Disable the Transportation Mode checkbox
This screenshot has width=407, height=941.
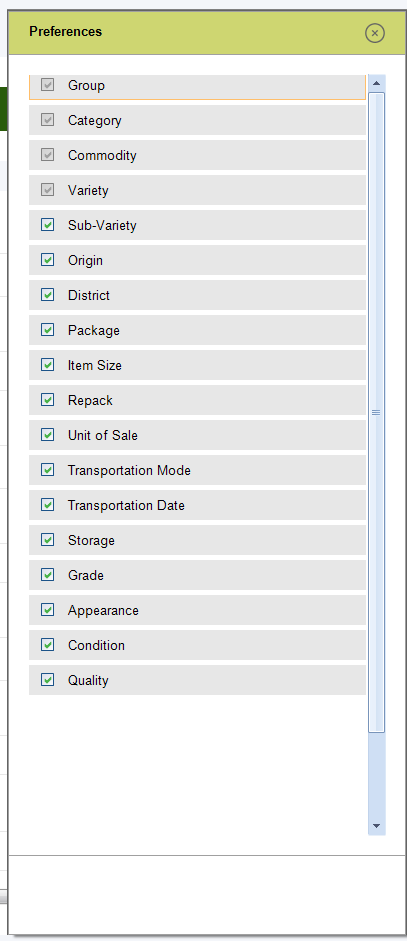pyautogui.click(x=47, y=469)
